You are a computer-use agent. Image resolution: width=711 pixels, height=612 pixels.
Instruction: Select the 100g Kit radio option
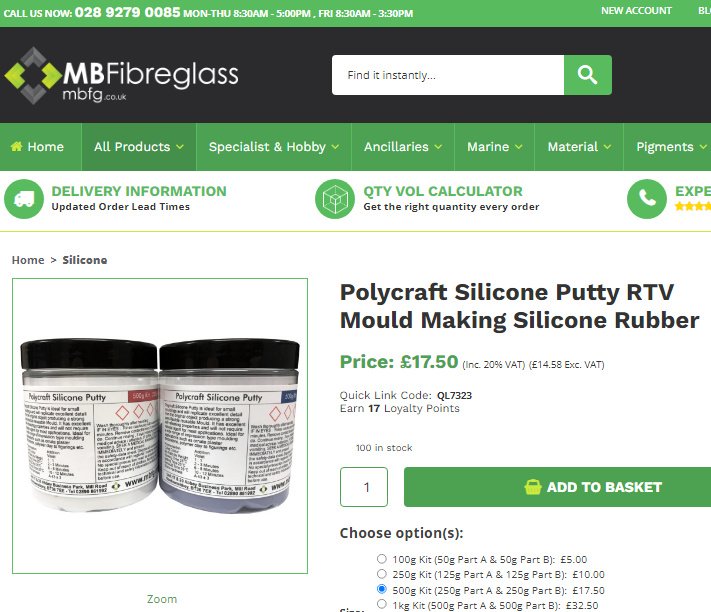pyautogui.click(x=382, y=559)
